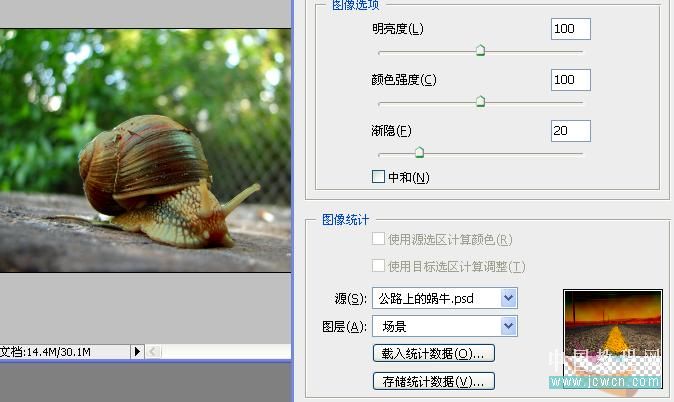The height and width of the screenshot is (402, 674).
Task: Toggle 使用目标选区计算调整 checkbox
Action: pyautogui.click(x=378, y=266)
